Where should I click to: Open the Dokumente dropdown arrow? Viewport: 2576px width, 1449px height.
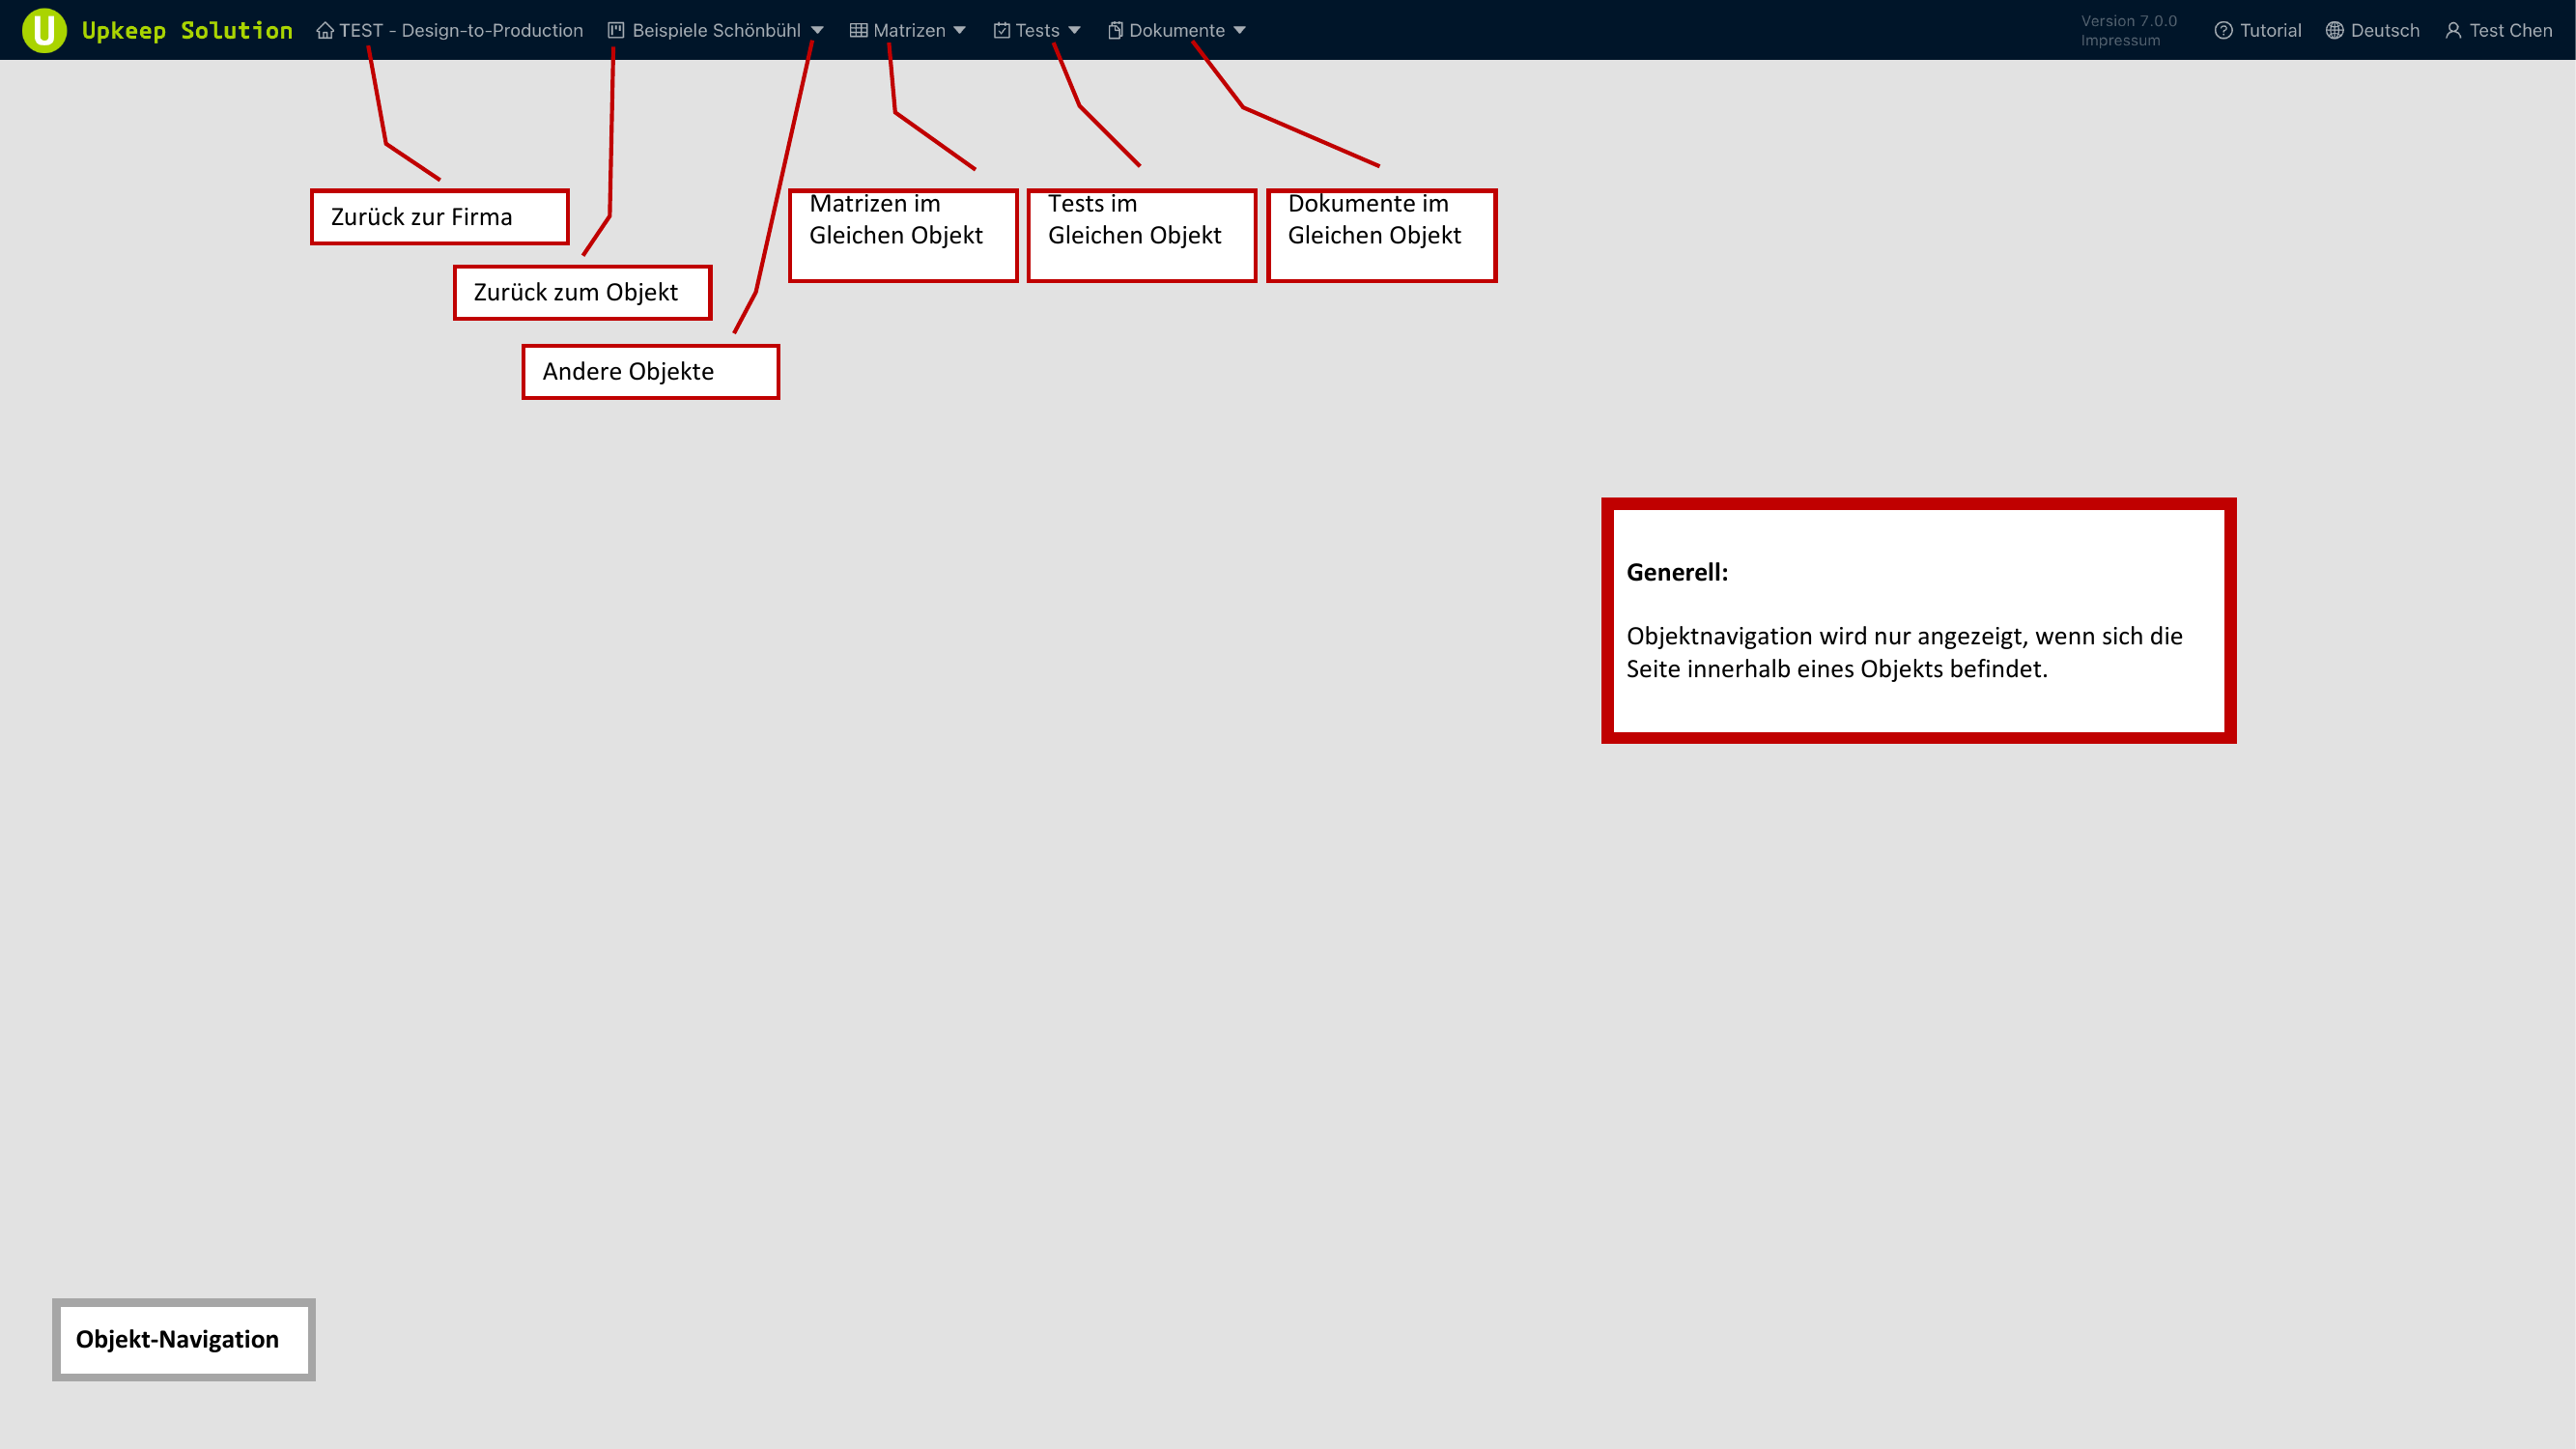tap(1240, 31)
